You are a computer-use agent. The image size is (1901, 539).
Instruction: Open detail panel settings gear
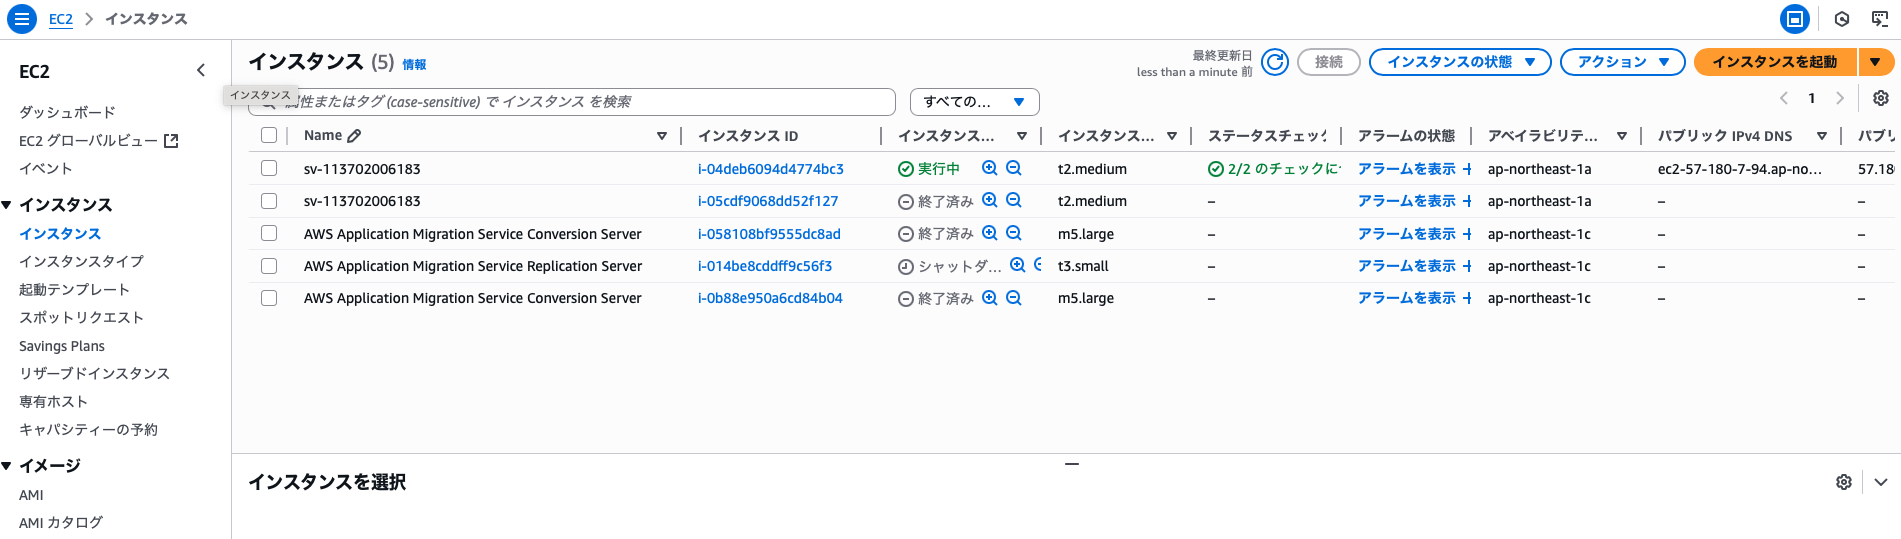[x=1844, y=482]
